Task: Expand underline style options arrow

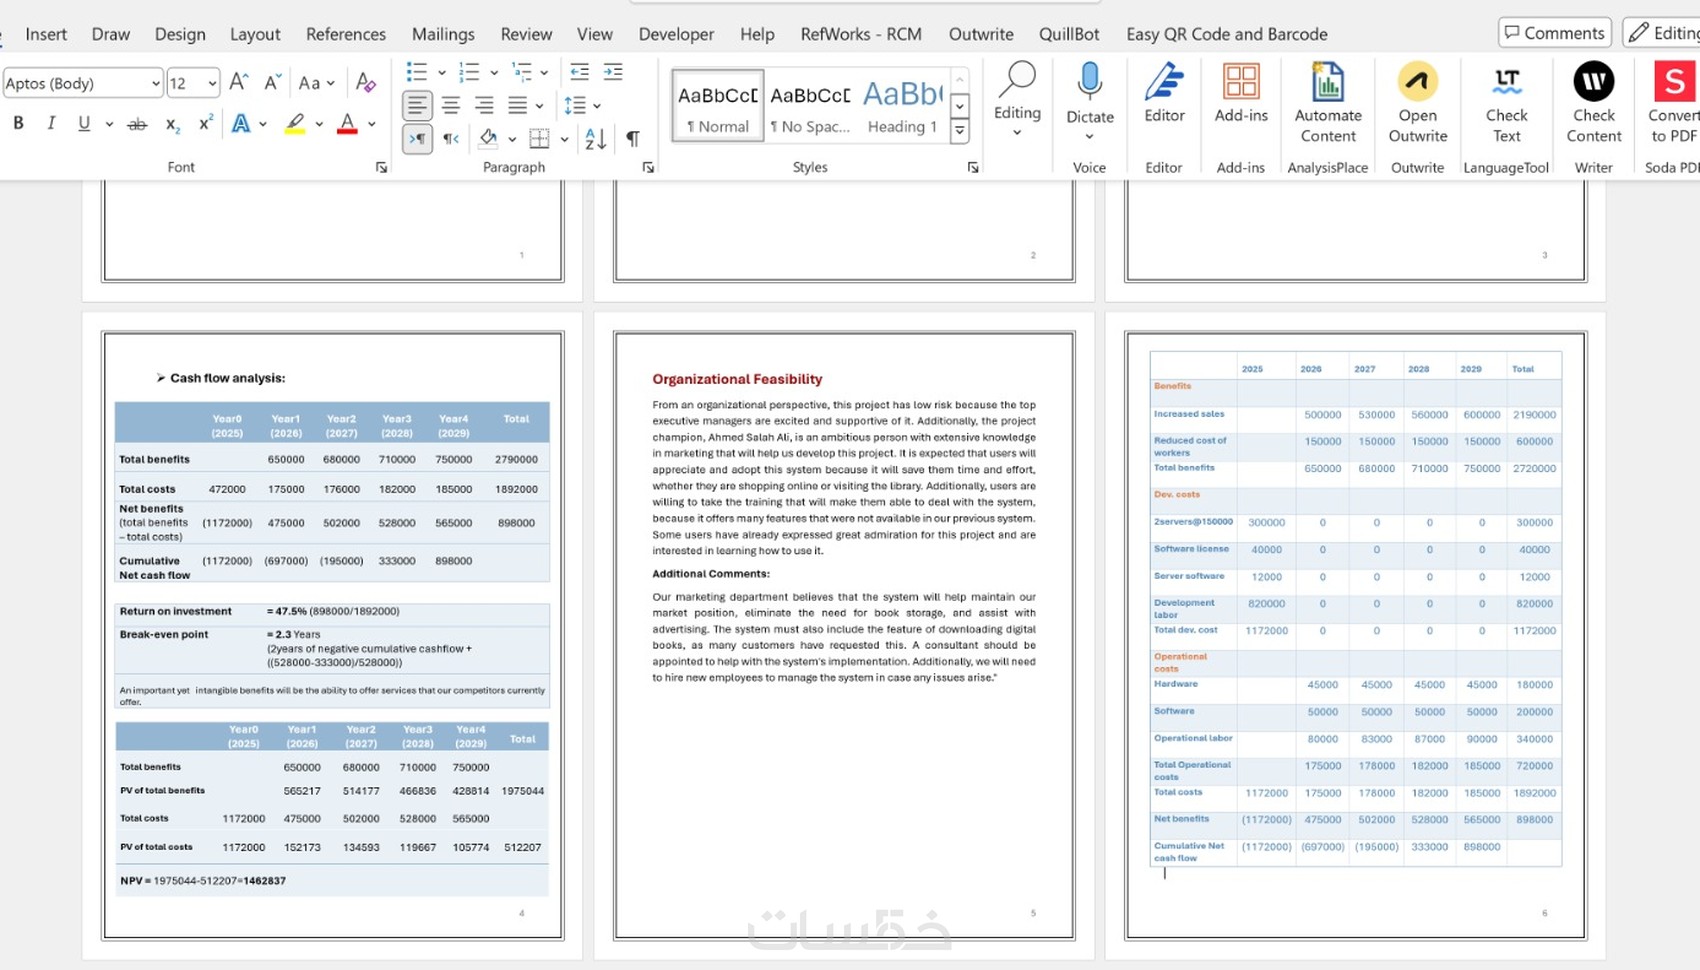Action: click(109, 124)
